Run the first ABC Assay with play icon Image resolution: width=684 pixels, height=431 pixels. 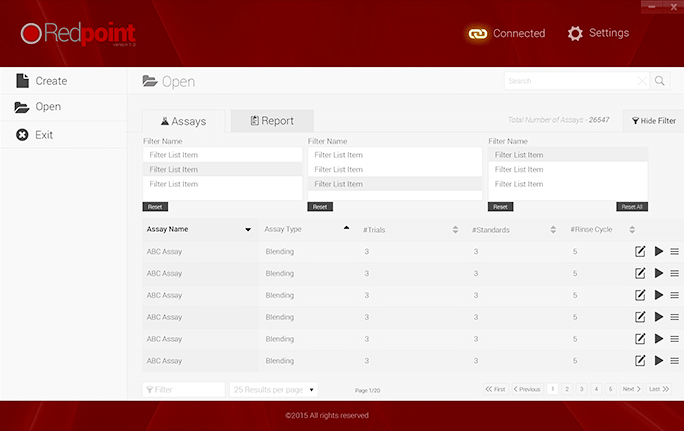[x=658, y=251]
